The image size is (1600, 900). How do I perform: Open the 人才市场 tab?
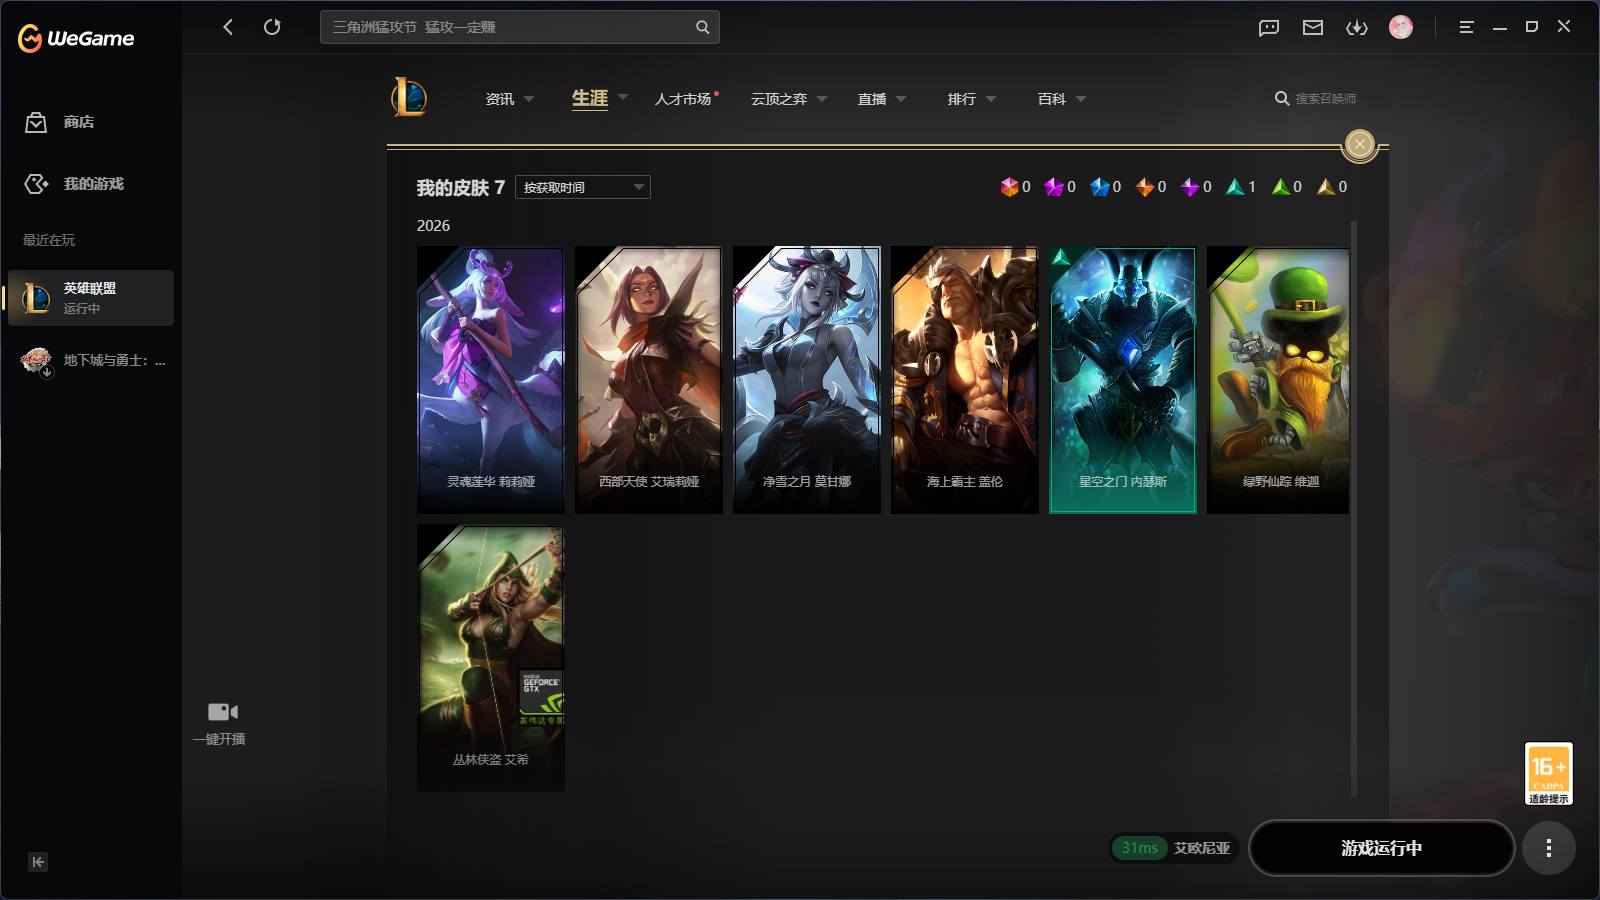(x=683, y=99)
